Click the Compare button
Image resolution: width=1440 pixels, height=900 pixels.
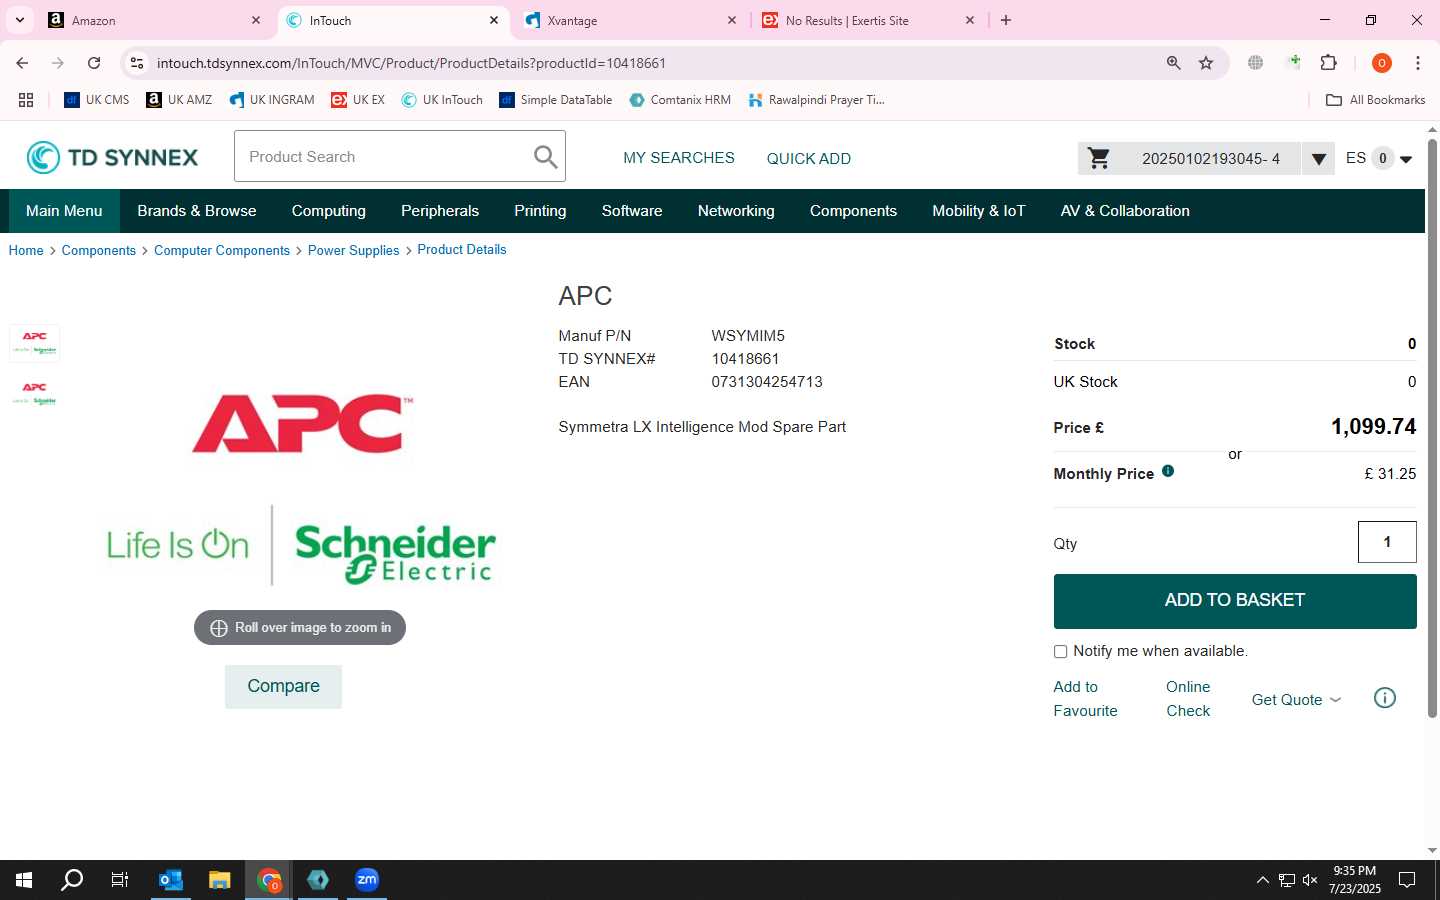click(x=283, y=686)
